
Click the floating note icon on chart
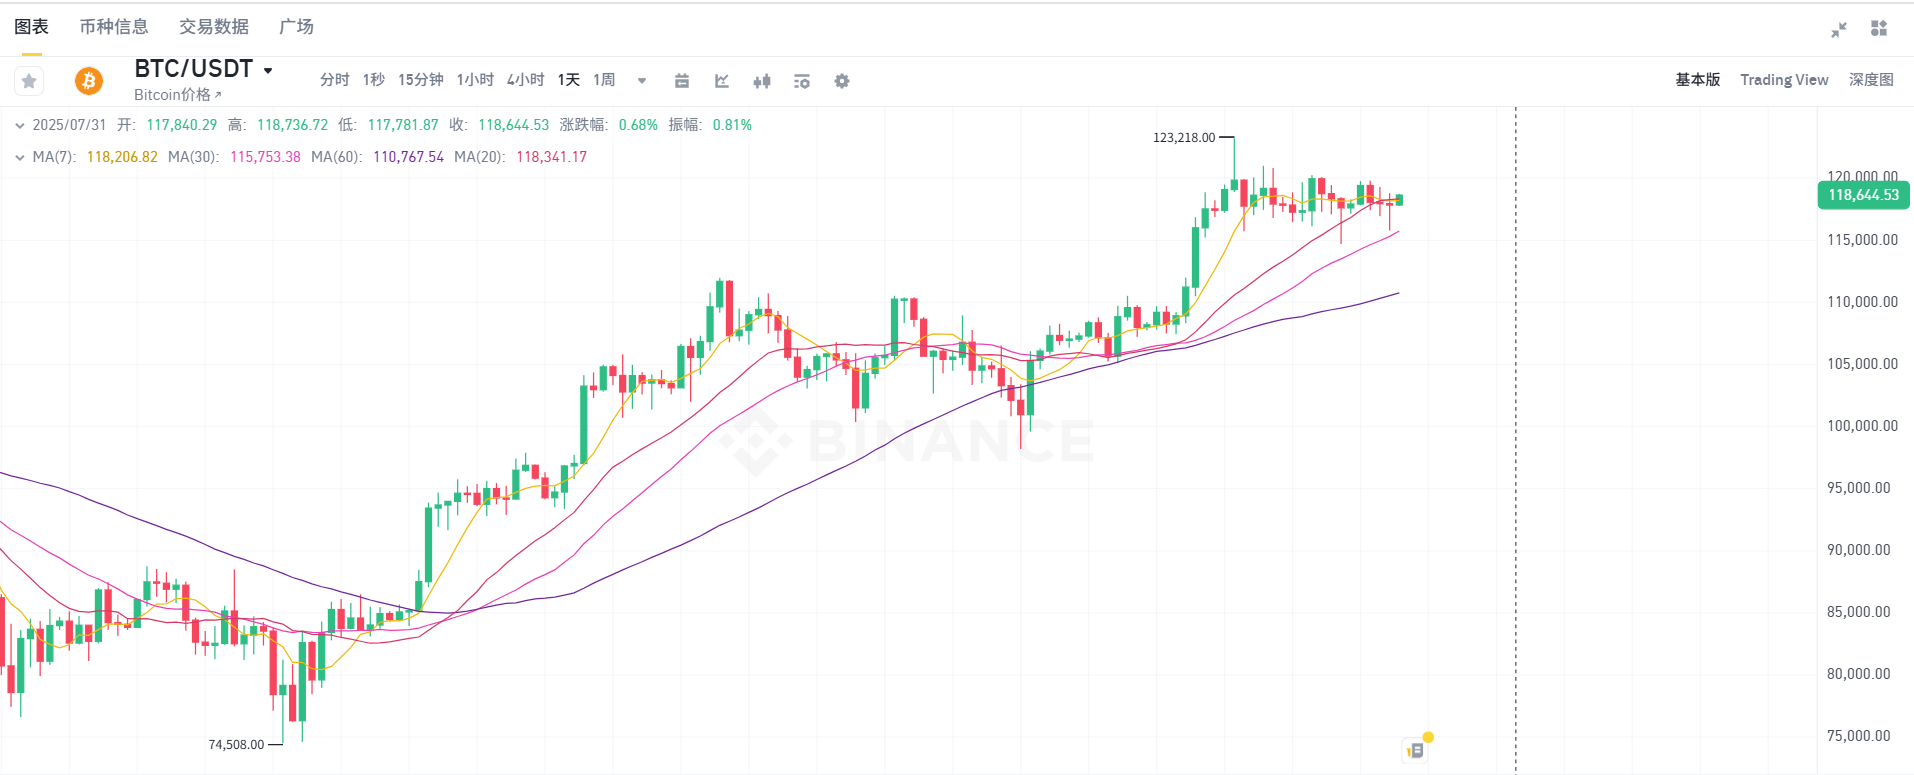pyautogui.click(x=1416, y=749)
